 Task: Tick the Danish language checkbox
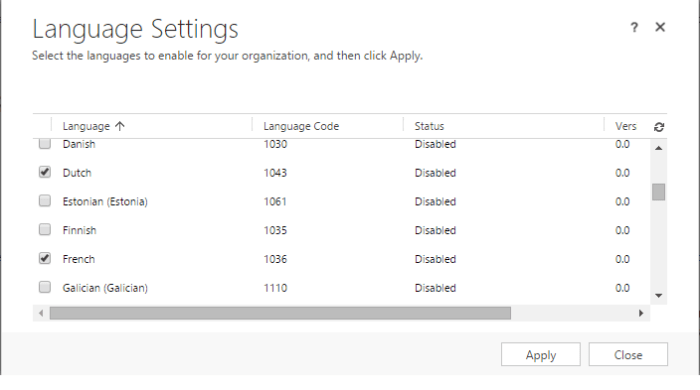45,143
